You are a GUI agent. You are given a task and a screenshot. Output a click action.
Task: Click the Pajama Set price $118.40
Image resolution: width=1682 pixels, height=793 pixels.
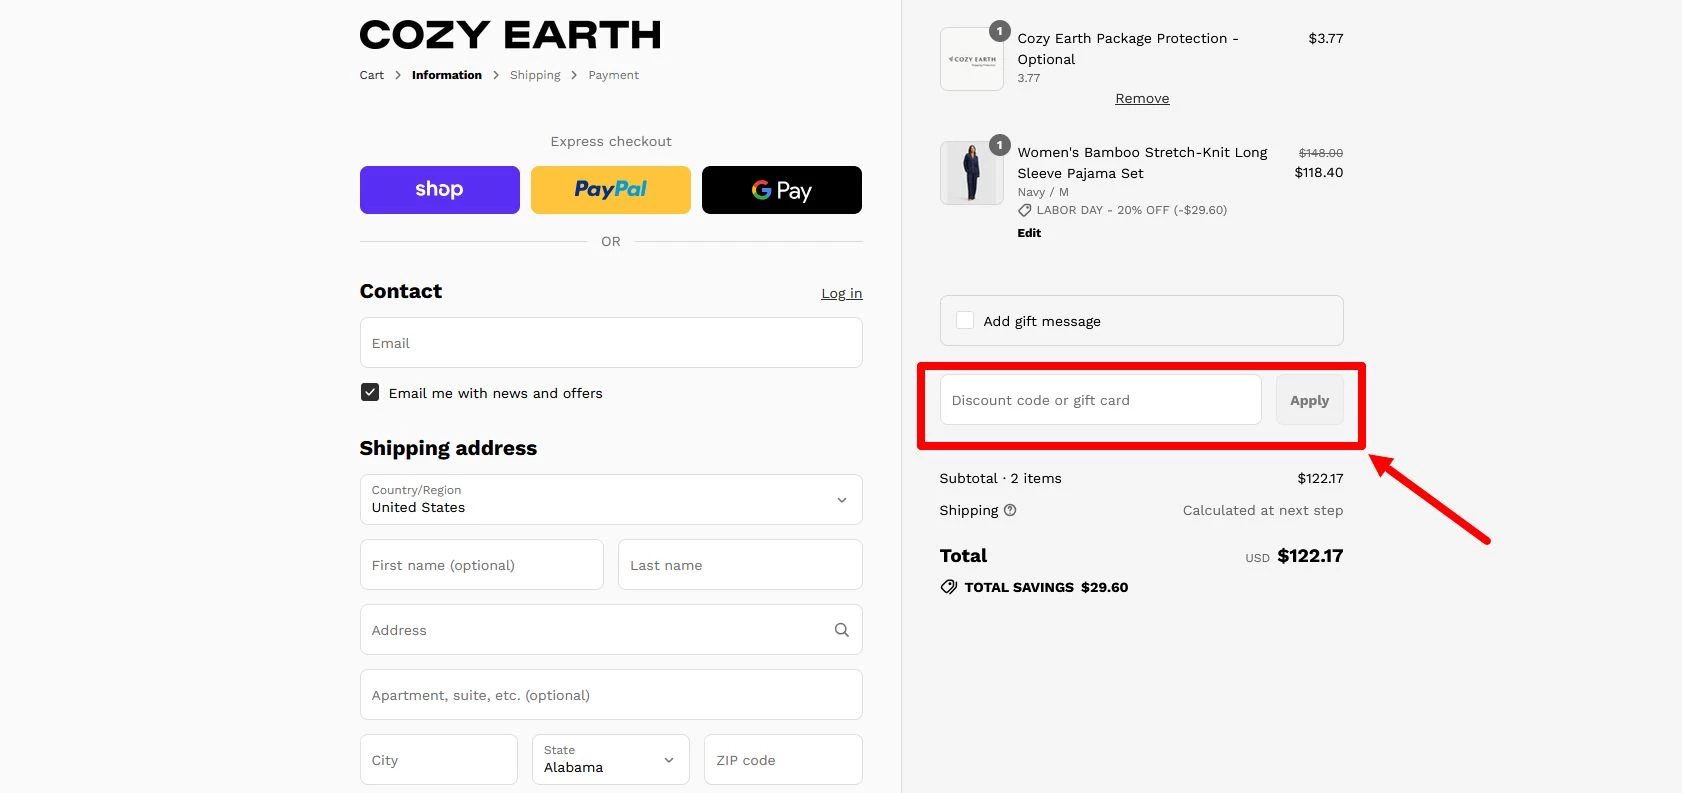[x=1319, y=172]
